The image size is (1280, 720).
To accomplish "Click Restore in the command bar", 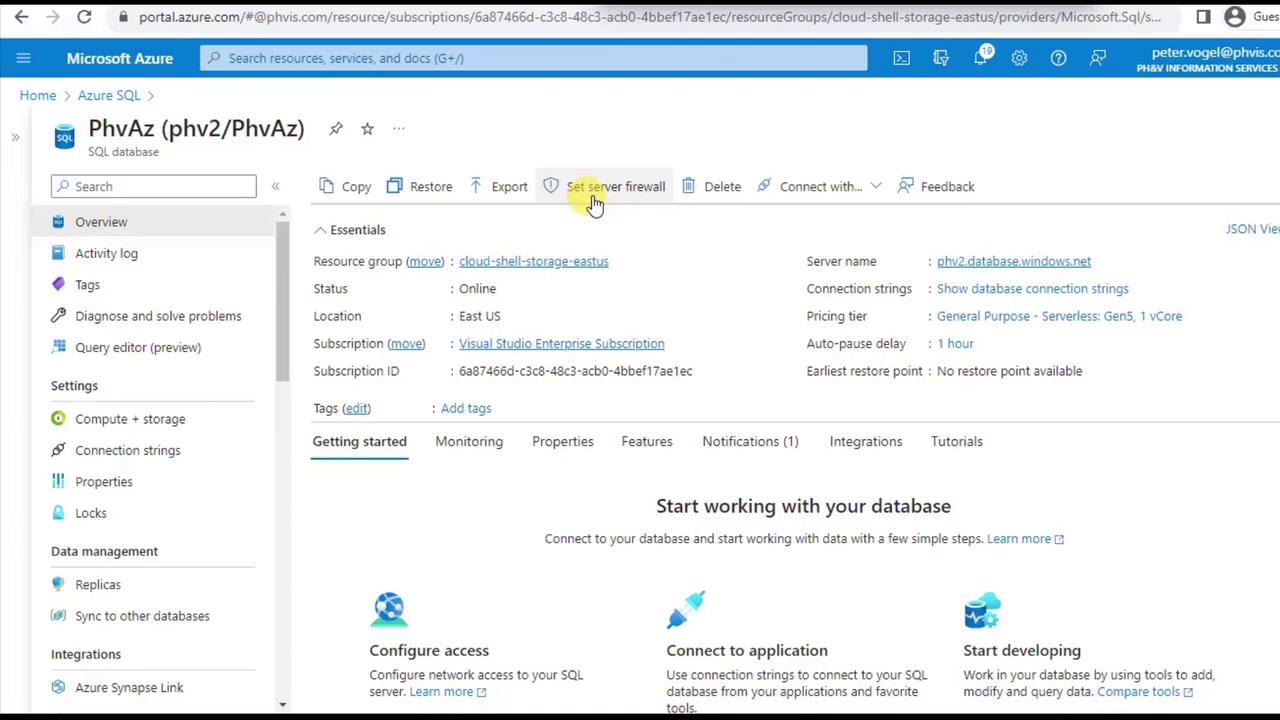I will point(419,186).
